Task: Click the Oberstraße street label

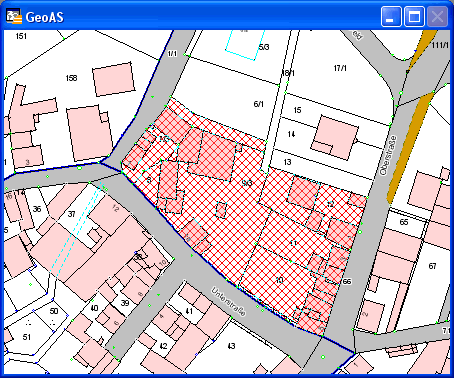Action: click(x=388, y=155)
